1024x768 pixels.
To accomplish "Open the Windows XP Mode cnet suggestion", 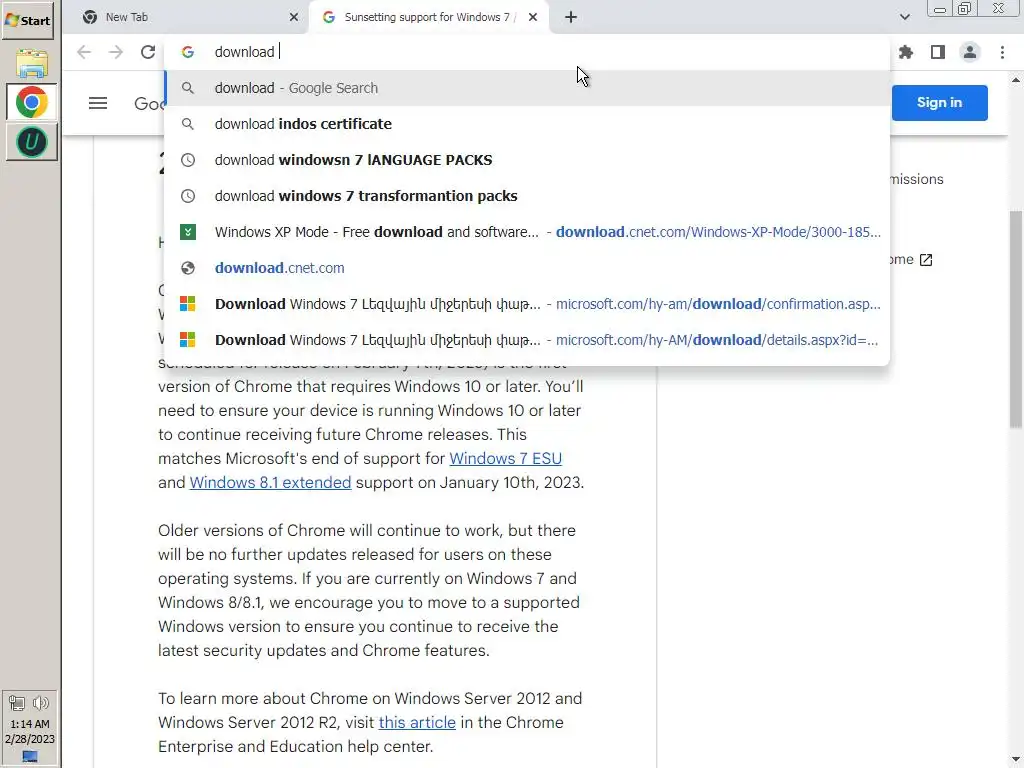I will 527,232.
